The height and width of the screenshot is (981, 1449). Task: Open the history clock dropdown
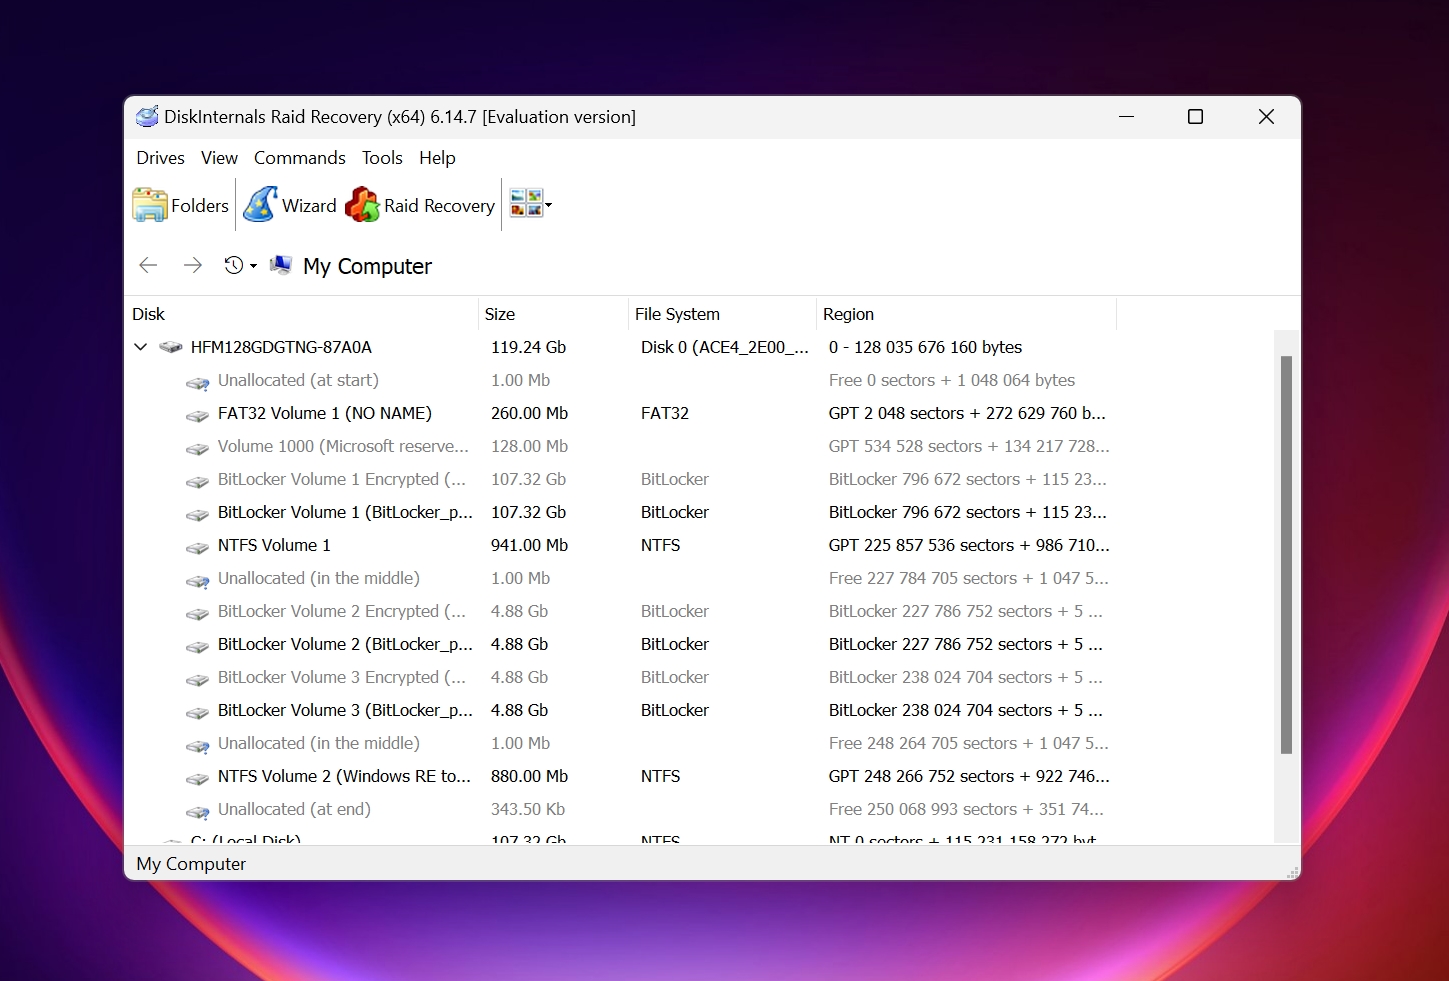(x=240, y=265)
